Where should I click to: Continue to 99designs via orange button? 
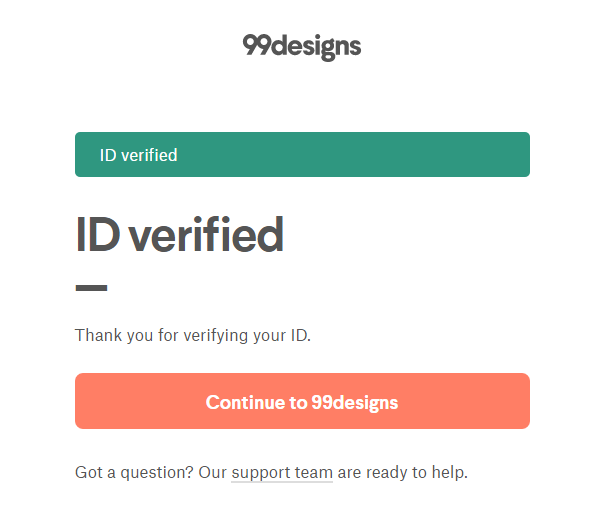coord(302,401)
